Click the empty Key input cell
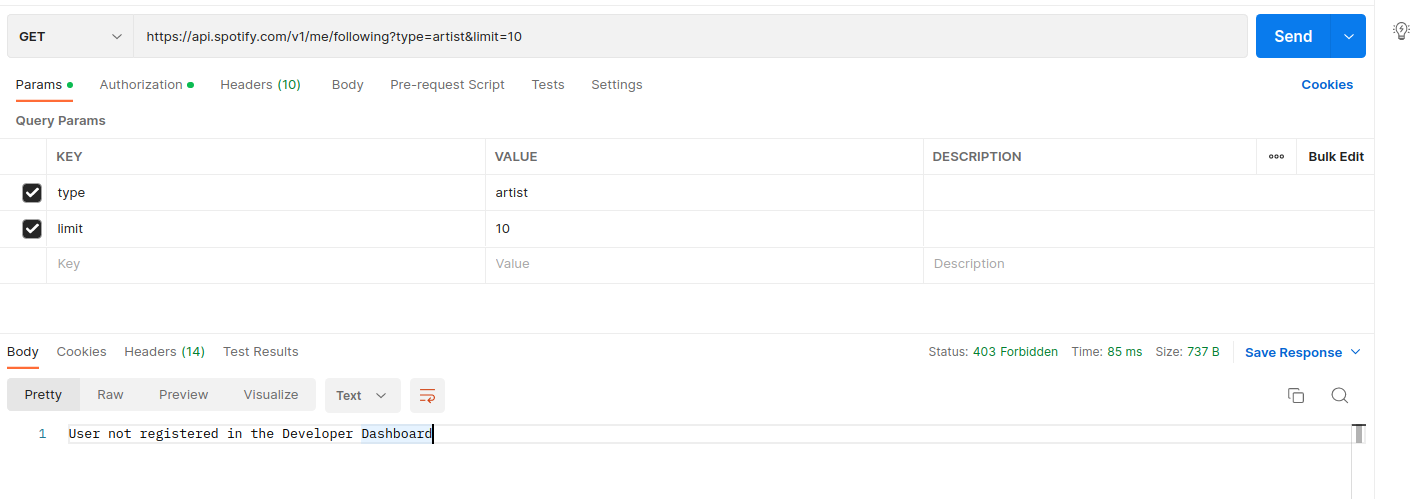This screenshot has height=499, width=1428. tap(266, 265)
